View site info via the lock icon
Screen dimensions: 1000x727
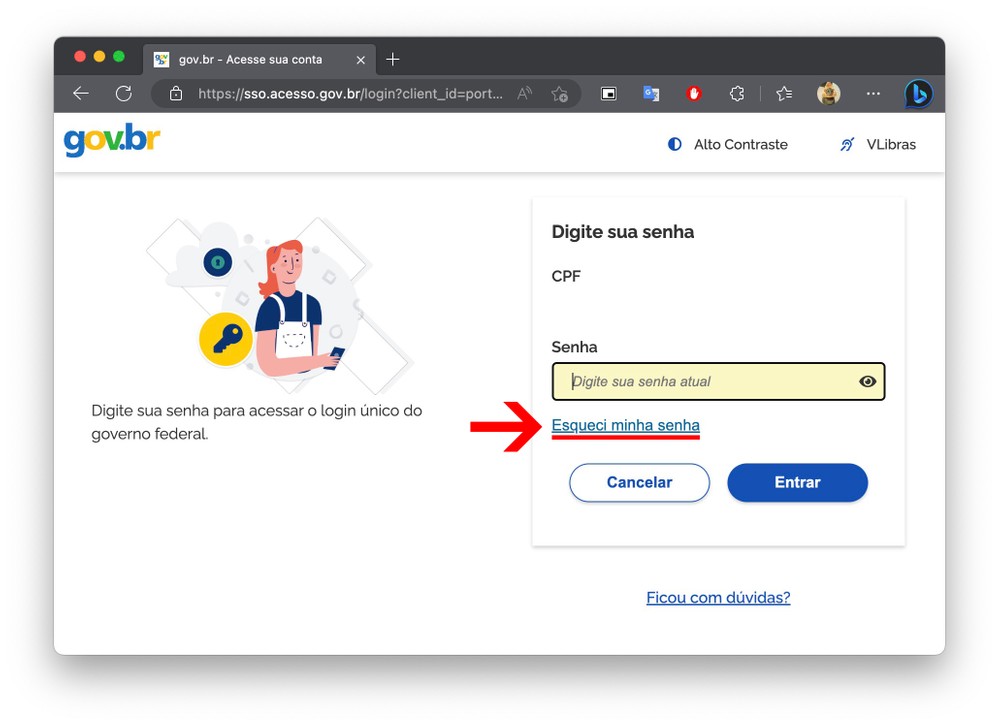click(x=176, y=94)
